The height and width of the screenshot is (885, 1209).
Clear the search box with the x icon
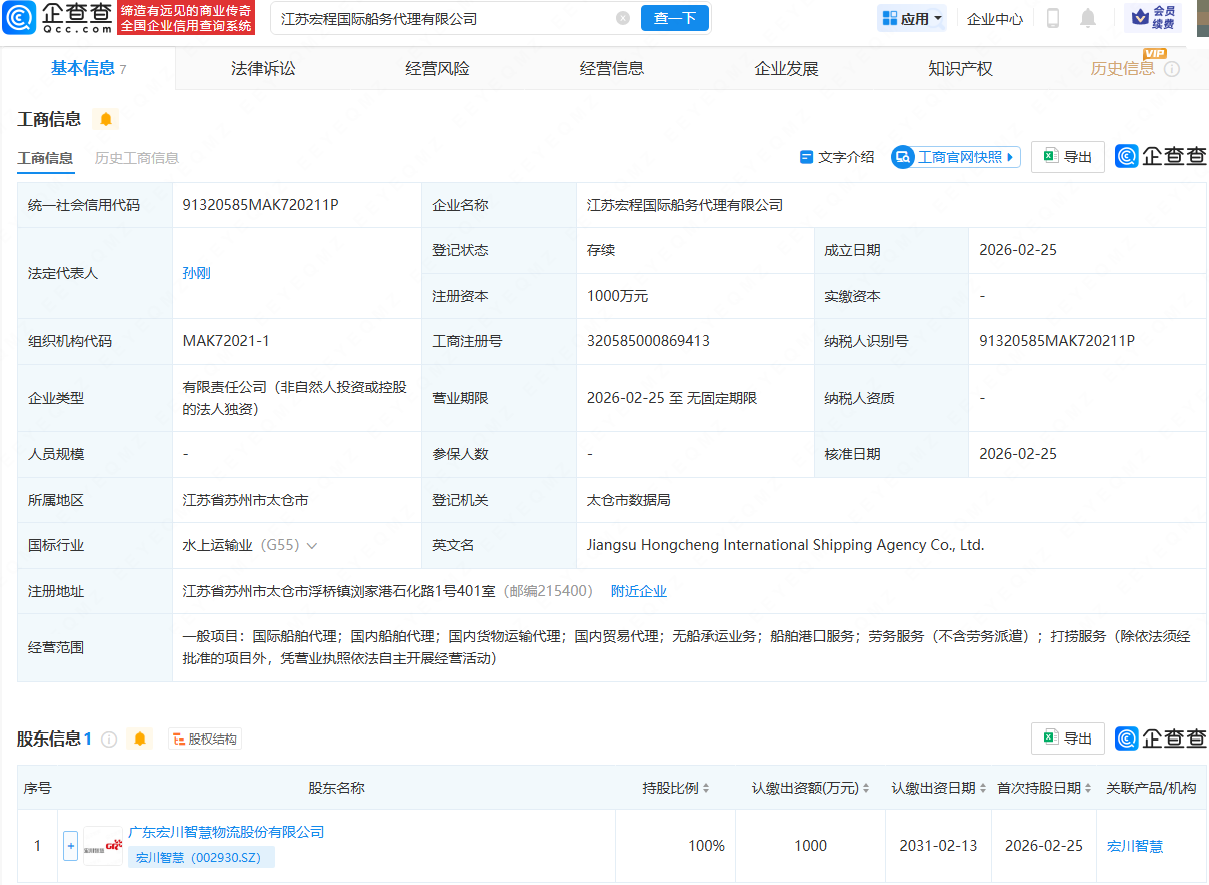[624, 18]
